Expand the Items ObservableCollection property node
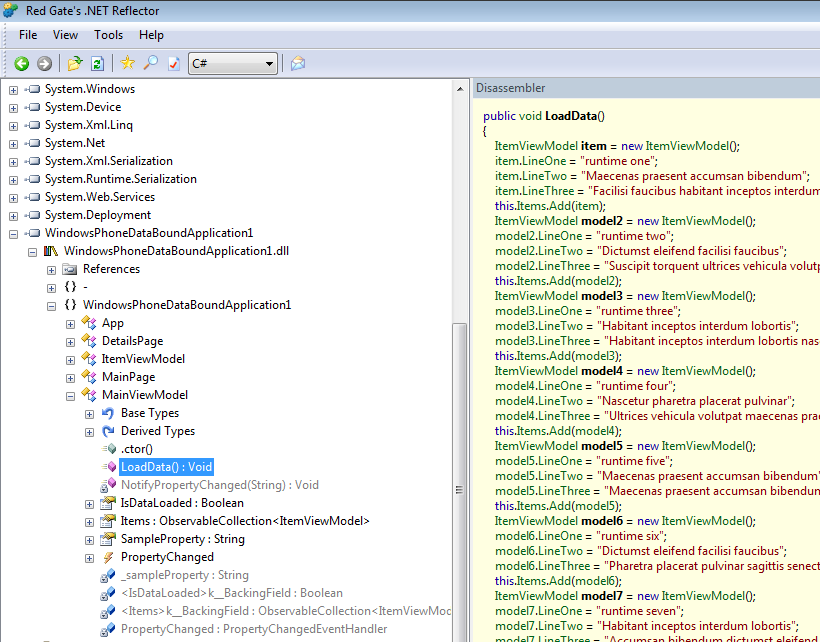The image size is (820, 642). [x=89, y=522]
